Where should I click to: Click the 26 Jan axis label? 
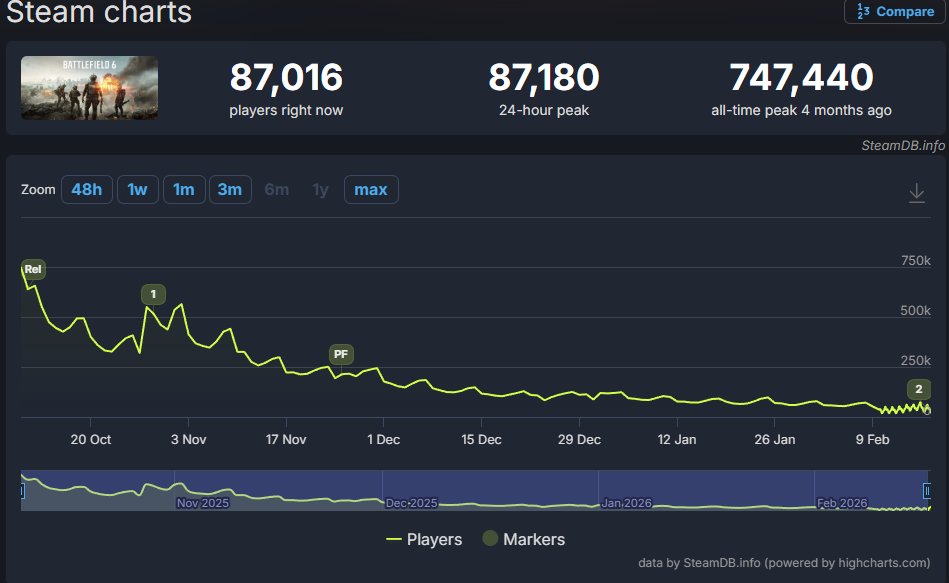775,440
